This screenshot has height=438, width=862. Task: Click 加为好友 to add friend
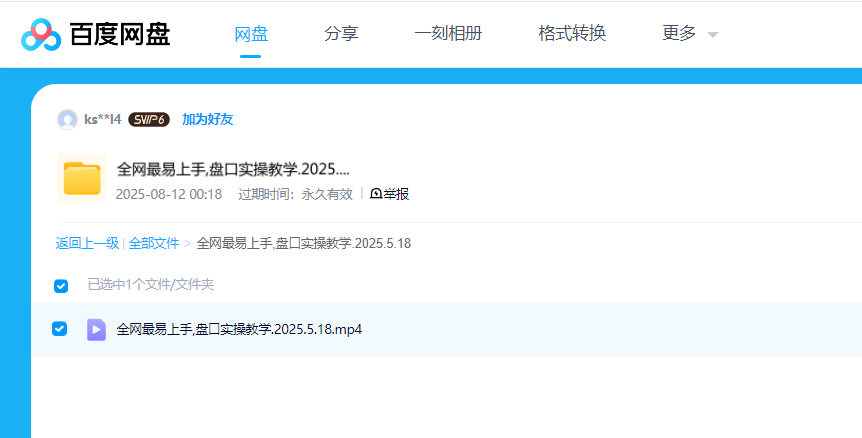pyautogui.click(x=207, y=120)
